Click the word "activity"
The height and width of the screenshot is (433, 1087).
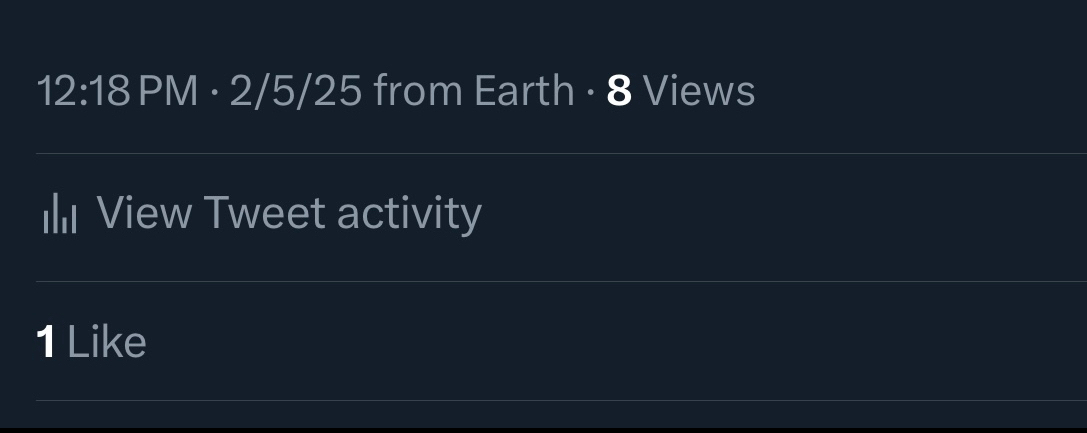tap(408, 214)
